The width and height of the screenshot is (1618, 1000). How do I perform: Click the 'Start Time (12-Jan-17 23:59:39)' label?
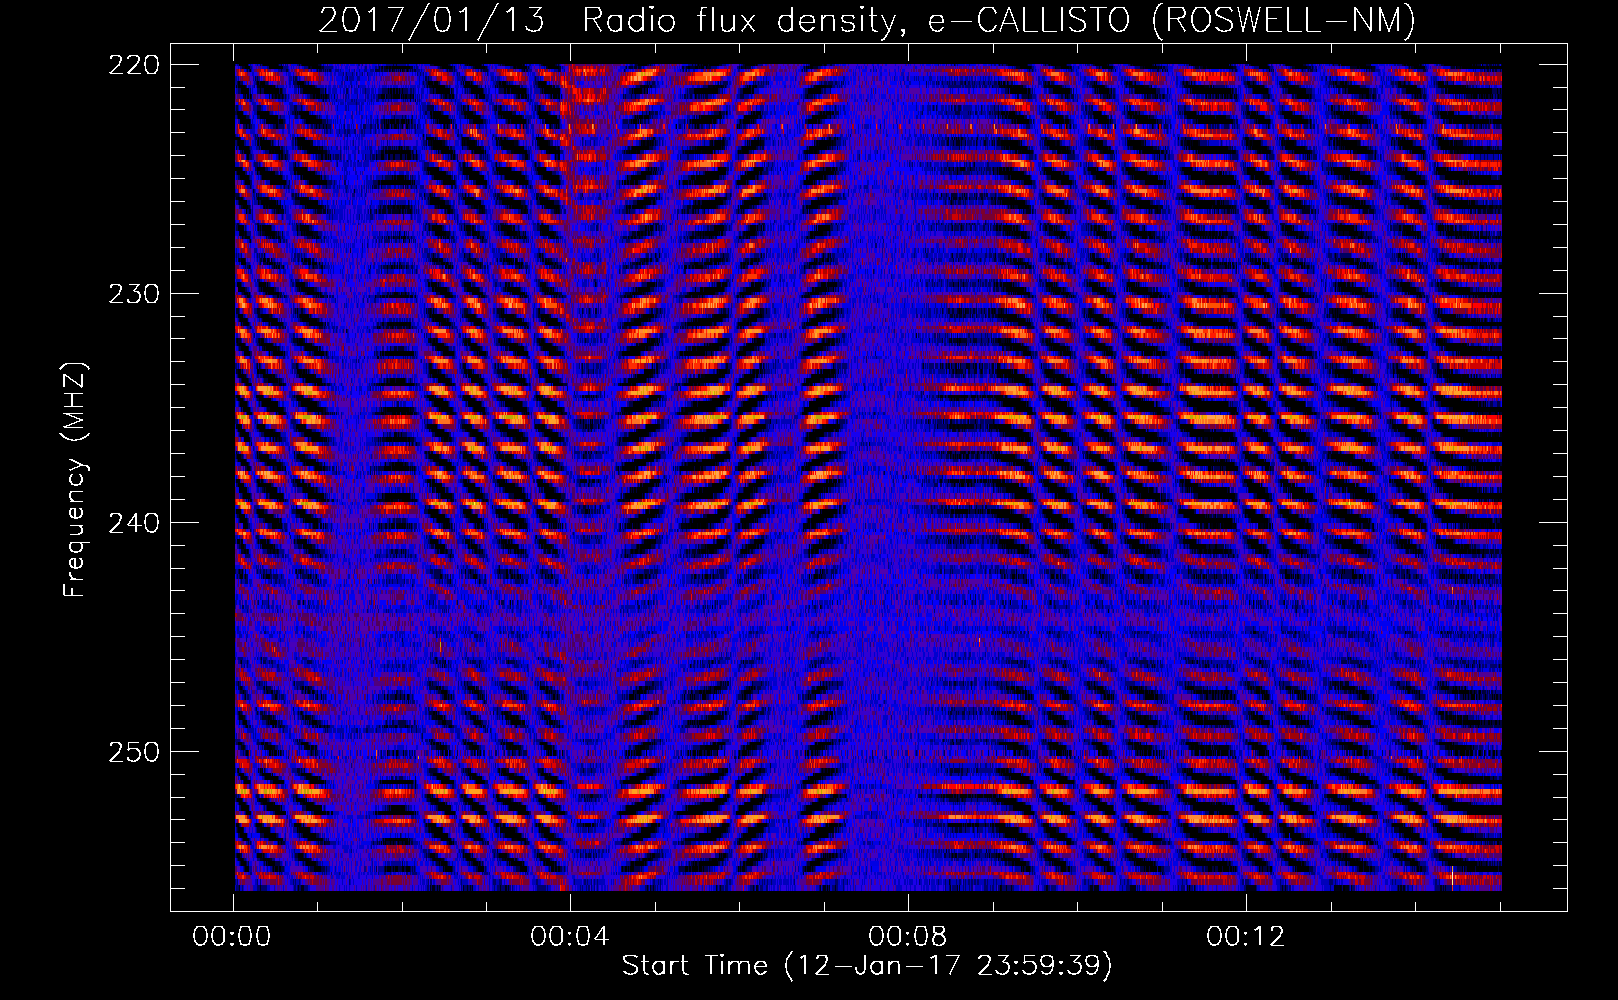(867, 966)
